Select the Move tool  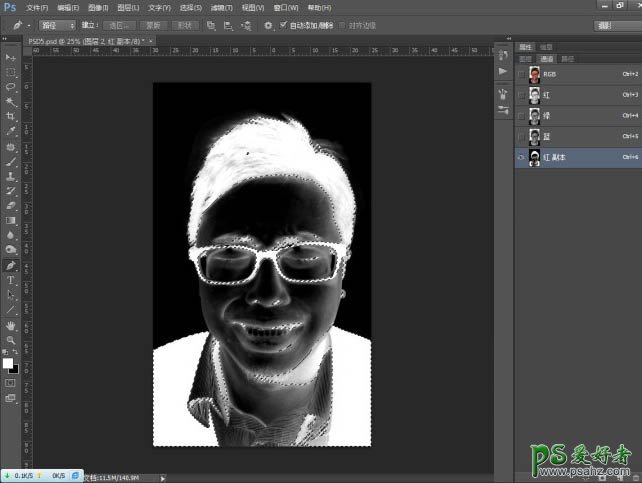(10, 58)
